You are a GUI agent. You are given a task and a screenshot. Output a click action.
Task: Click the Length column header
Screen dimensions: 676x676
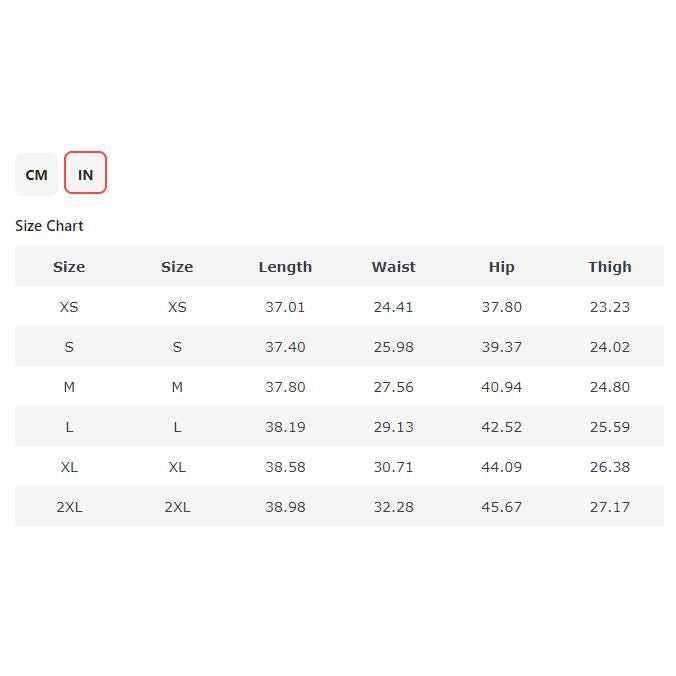[285, 267]
